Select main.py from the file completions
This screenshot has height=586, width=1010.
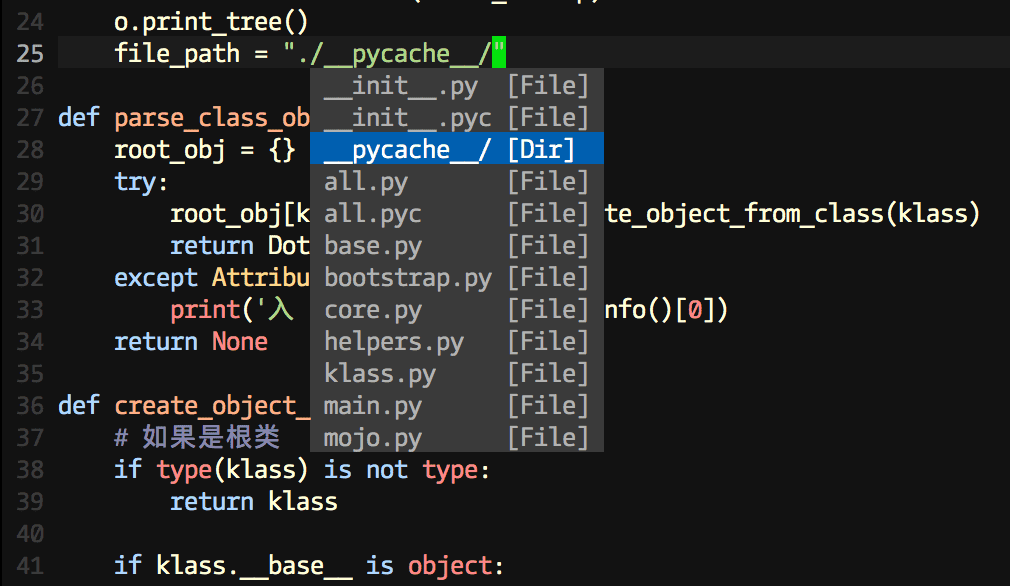pos(373,405)
